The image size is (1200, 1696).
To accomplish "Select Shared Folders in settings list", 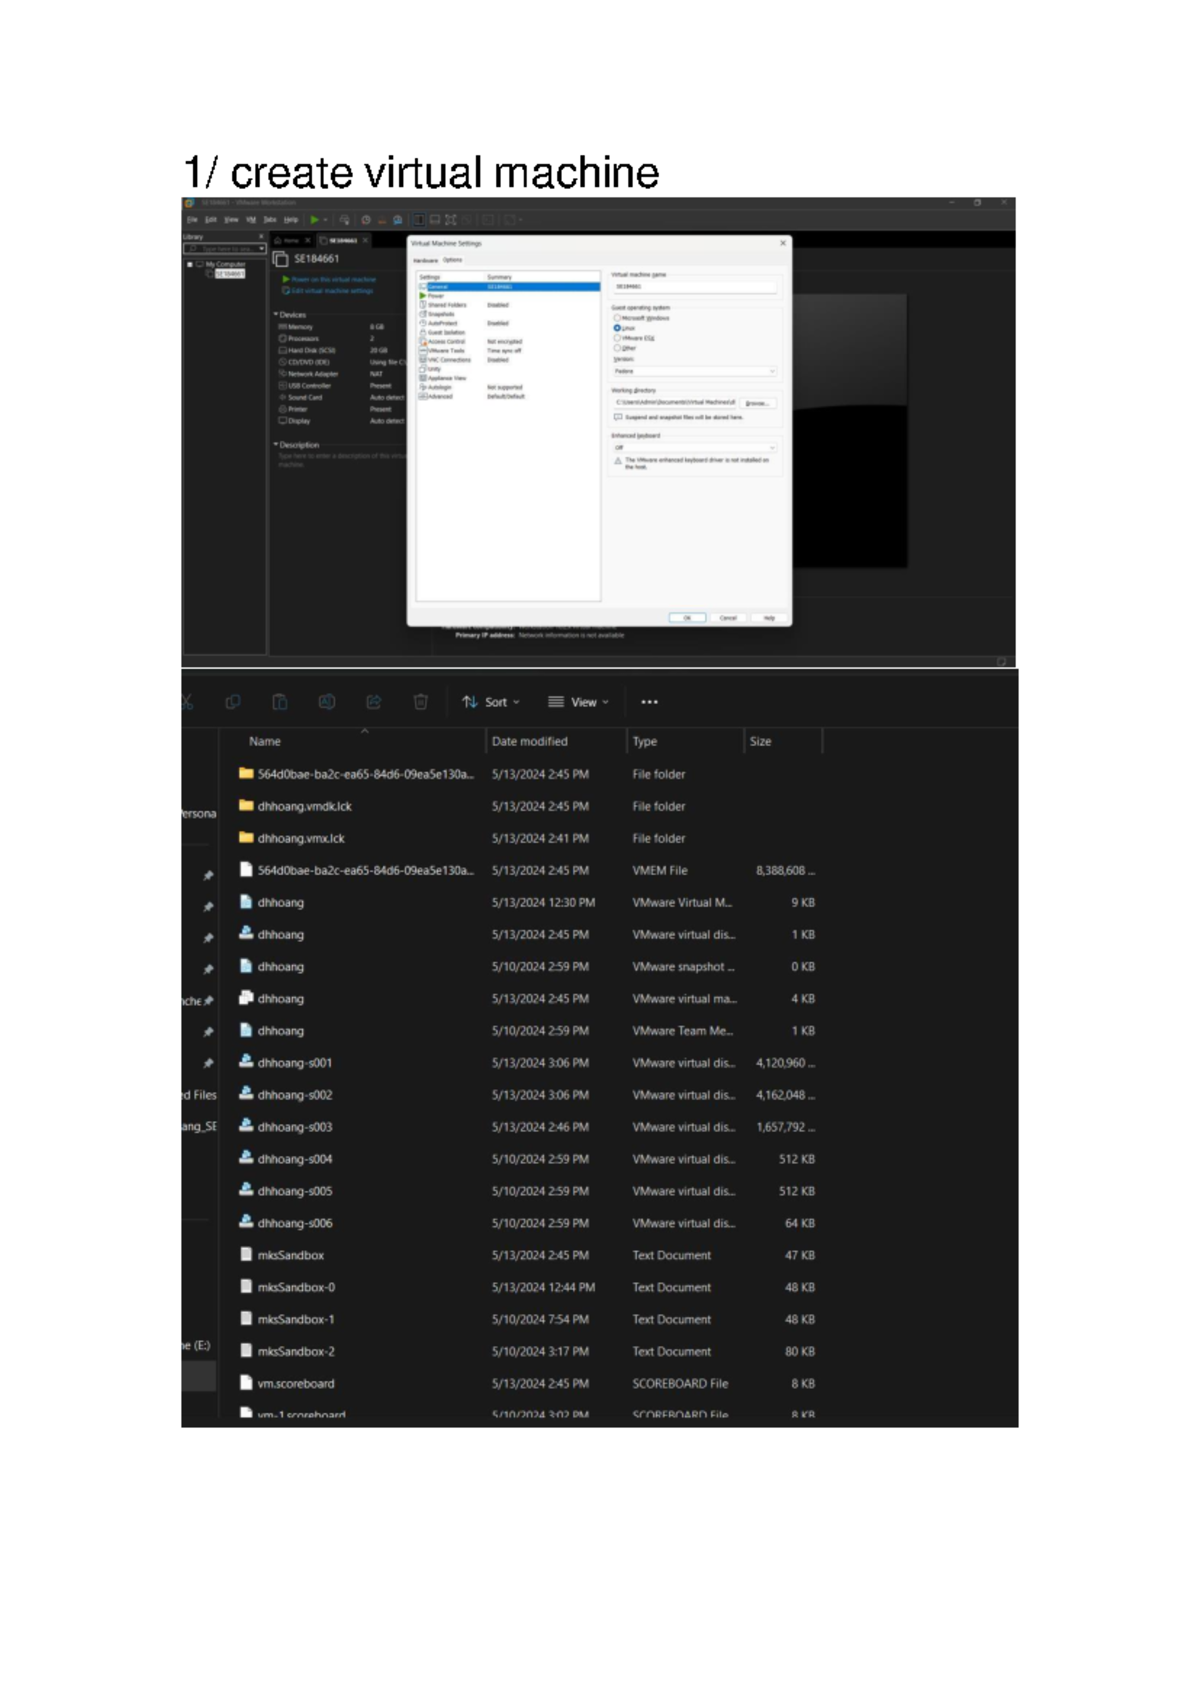I will tap(508, 305).
